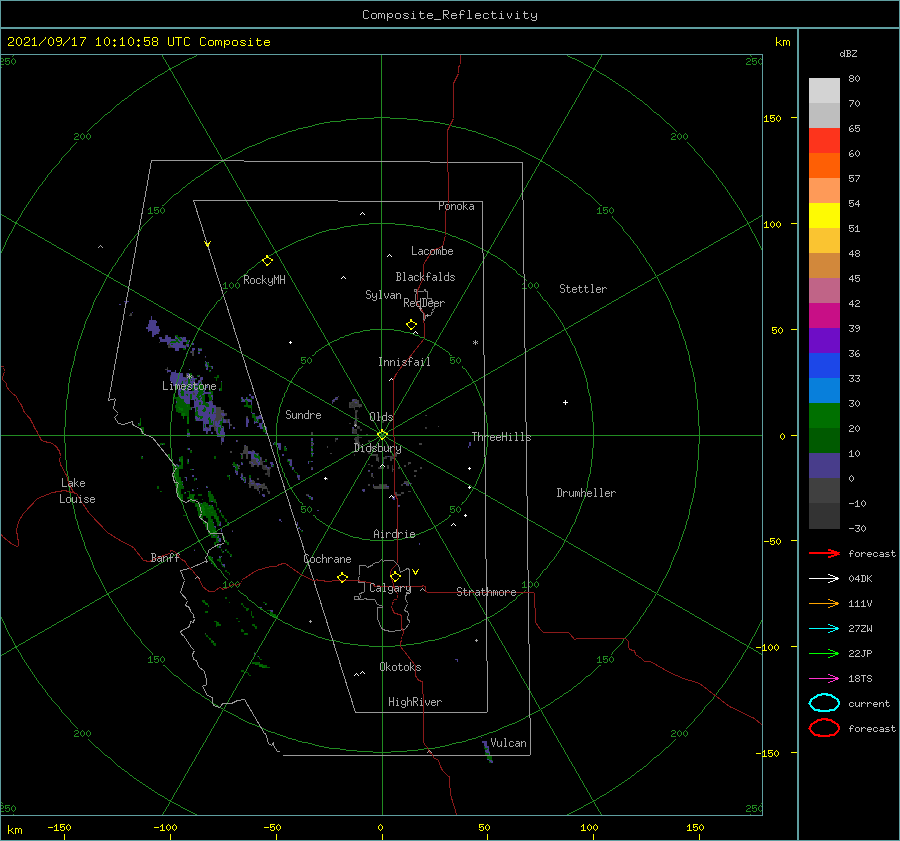900x841 pixels.
Task: Click the -150 tick on bottom axis
Action: click(59, 827)
